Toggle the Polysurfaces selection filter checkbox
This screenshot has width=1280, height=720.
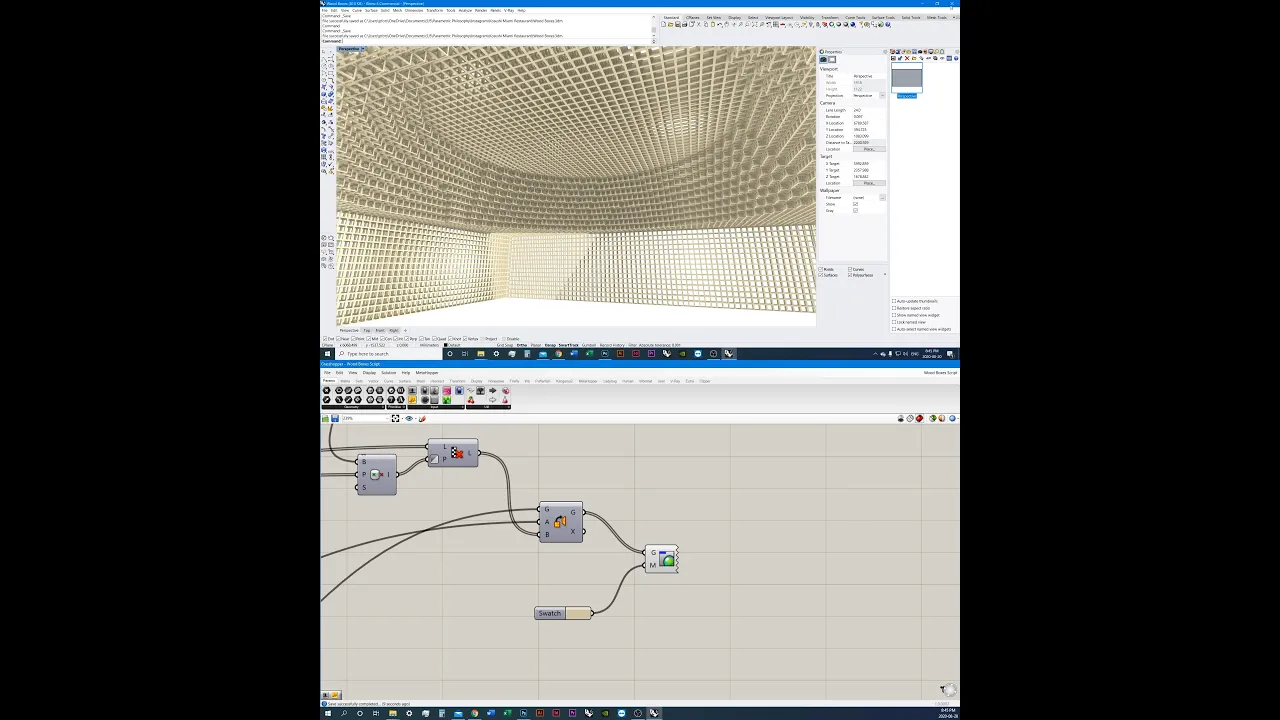pos(850,275)
